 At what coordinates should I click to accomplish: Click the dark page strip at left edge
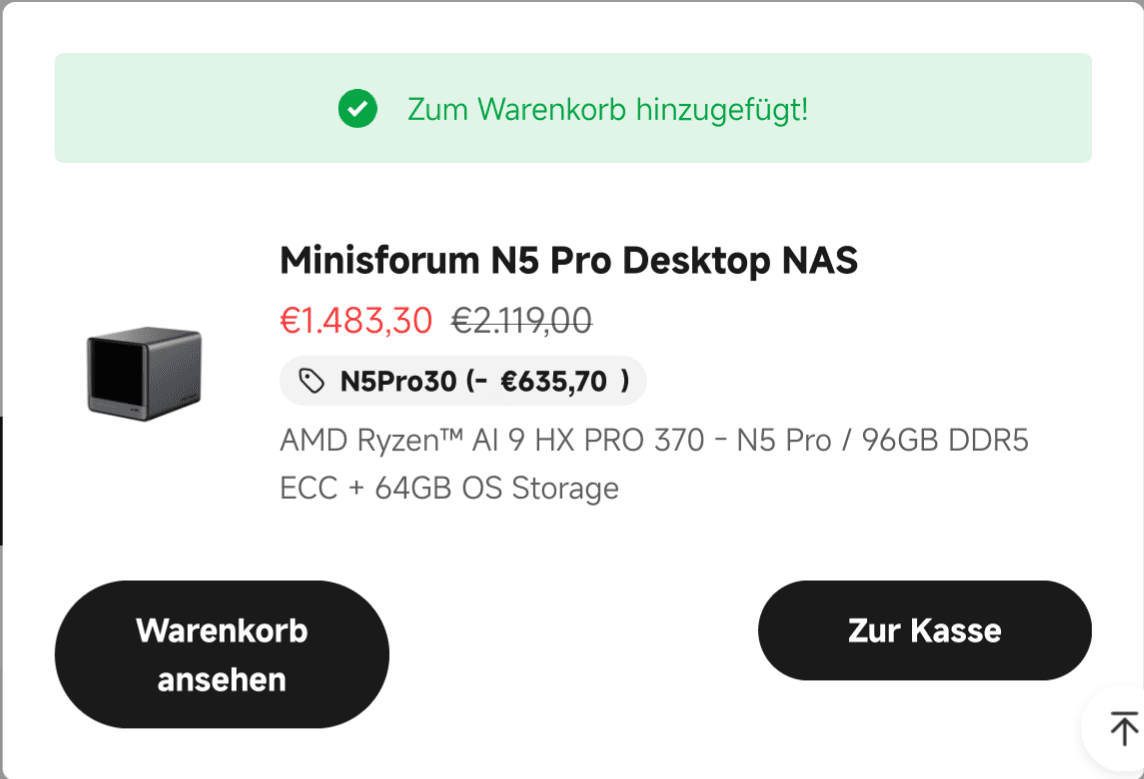pos(2,480)
